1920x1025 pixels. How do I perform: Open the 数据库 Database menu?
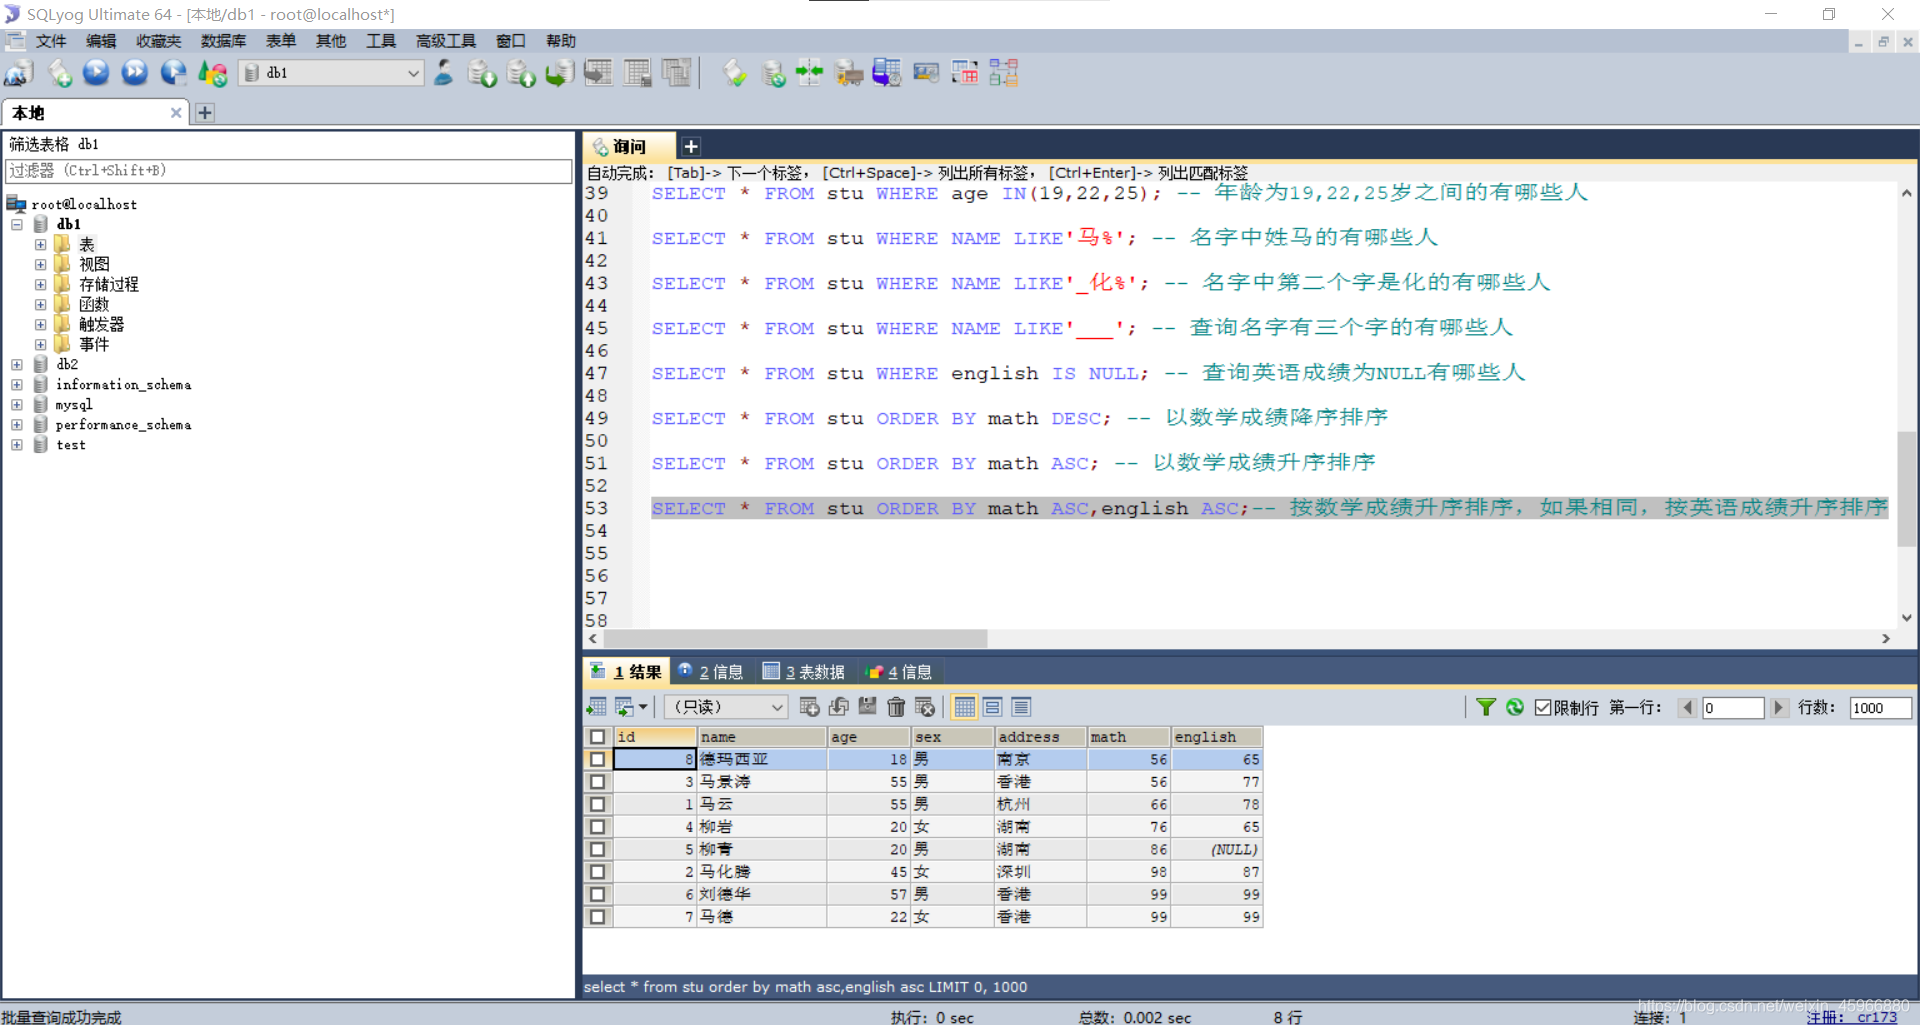coord(223,41)
